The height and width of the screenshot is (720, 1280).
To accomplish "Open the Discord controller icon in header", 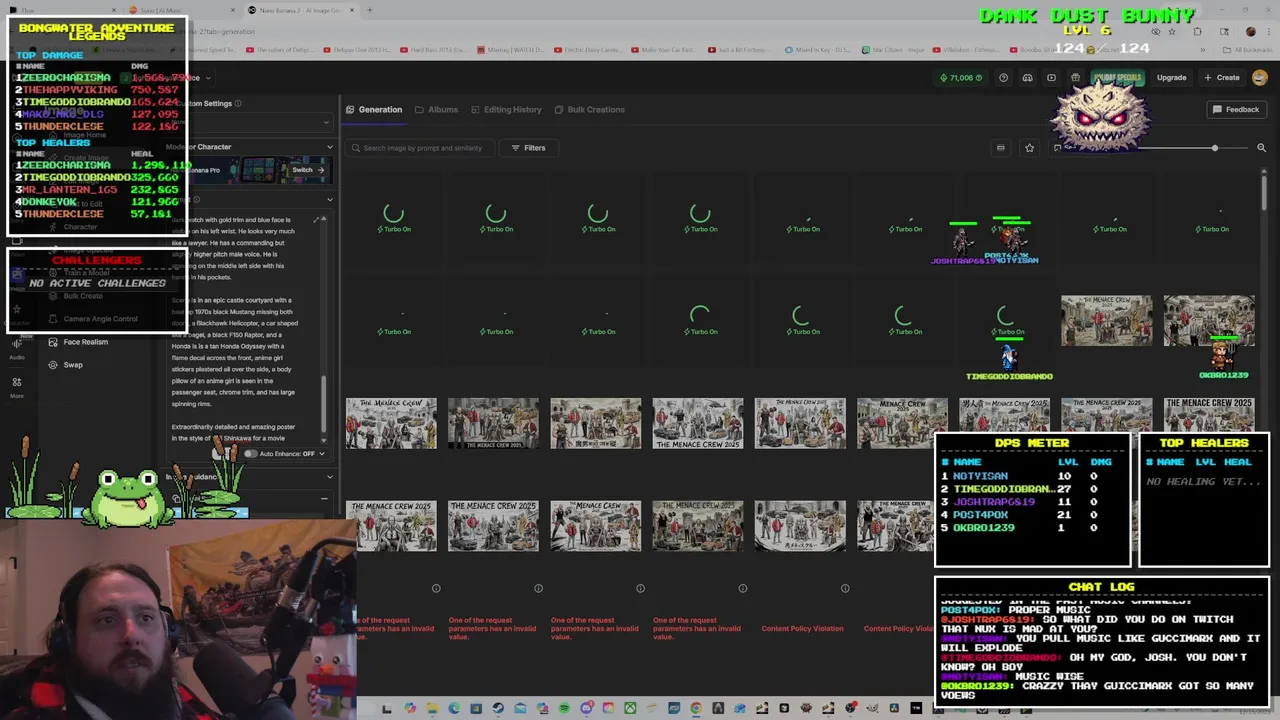I will 1027,77.
